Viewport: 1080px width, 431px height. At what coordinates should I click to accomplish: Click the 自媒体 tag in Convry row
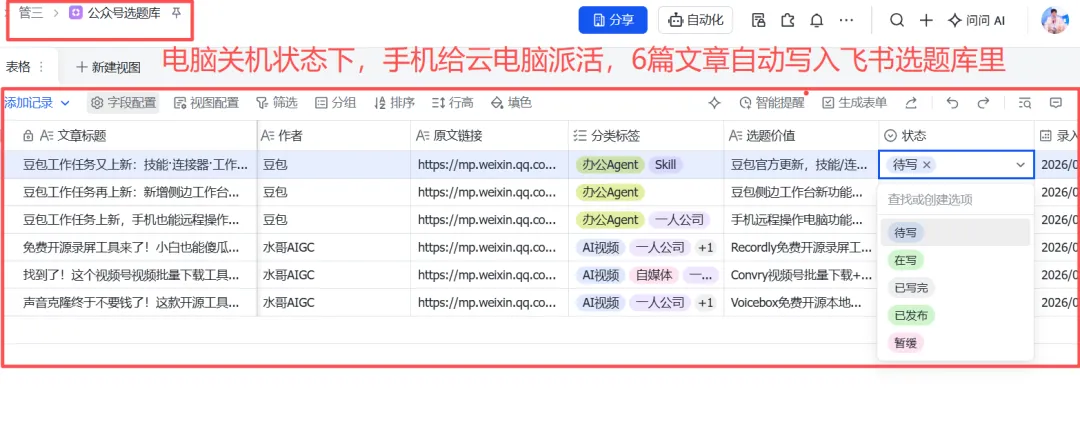[x=654, y=275]
